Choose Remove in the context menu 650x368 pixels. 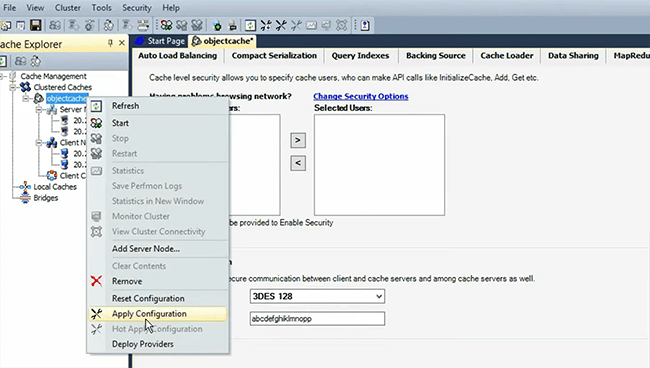[158, 281]
